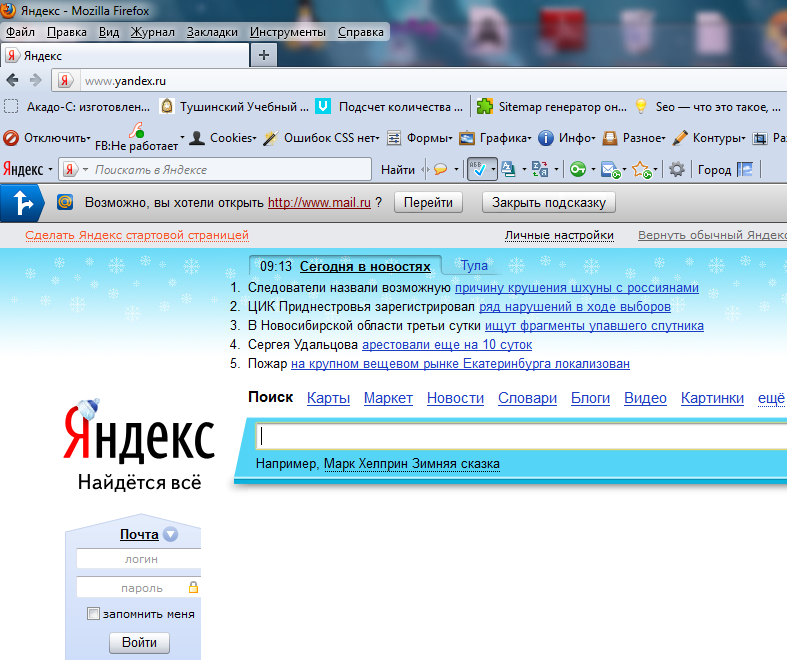Open the Правка menu
The height and width of the screenshot is (660, 787).
(67, 32)
